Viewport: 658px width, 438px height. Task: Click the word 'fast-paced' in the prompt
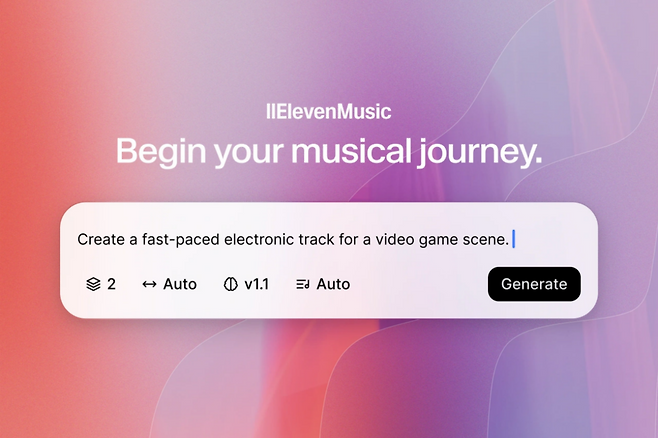tap(180, 240)
